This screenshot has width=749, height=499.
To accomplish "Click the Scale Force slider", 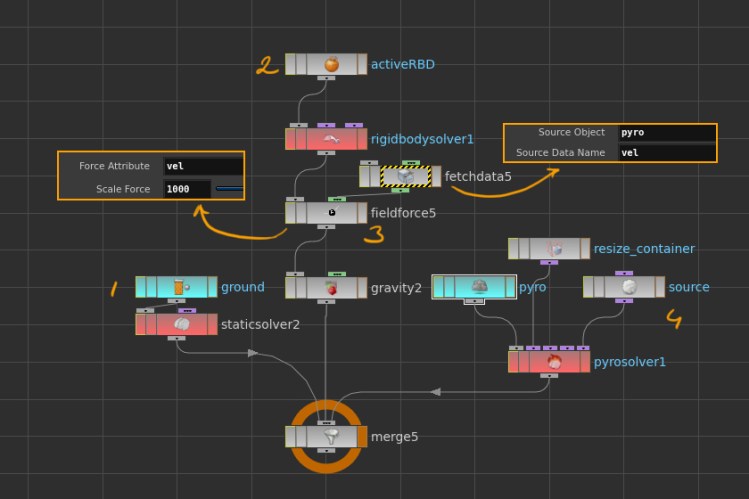I will click(x=229, y=189).
